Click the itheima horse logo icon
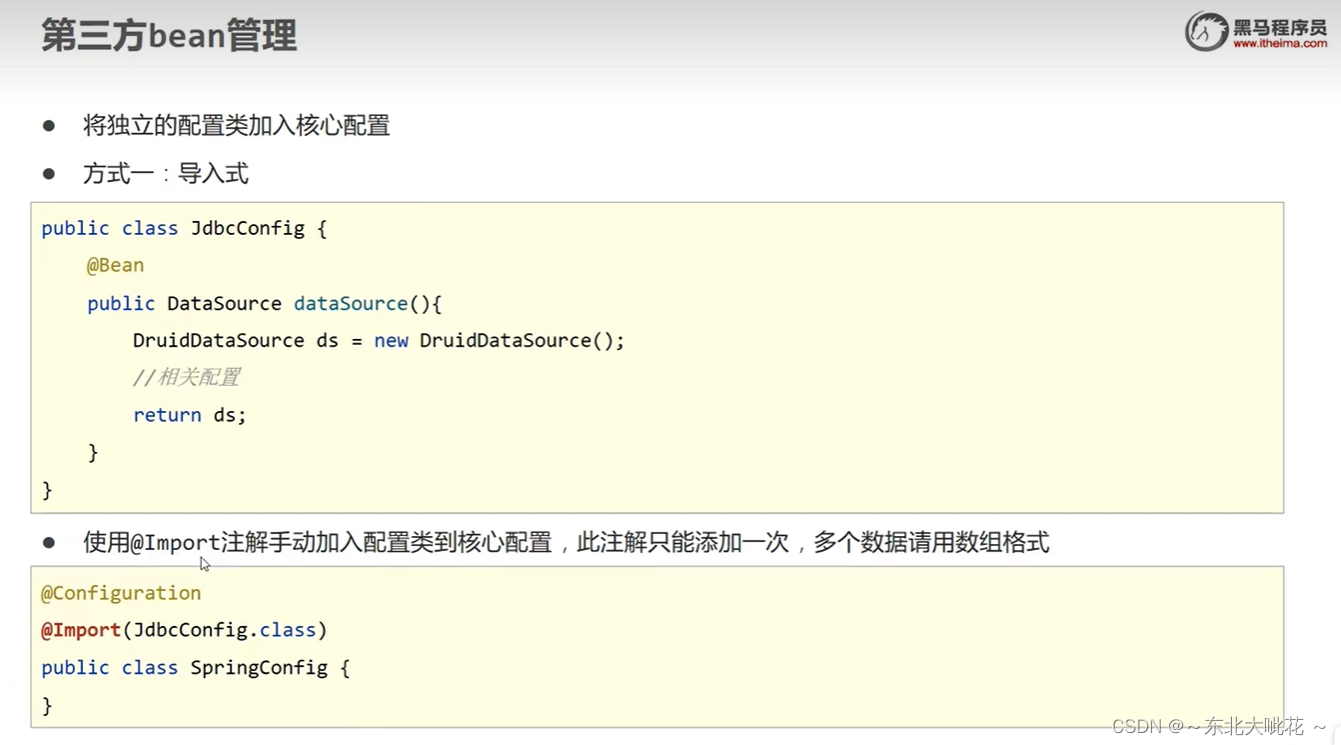Screen dimensions: 1341x745 1206,31
